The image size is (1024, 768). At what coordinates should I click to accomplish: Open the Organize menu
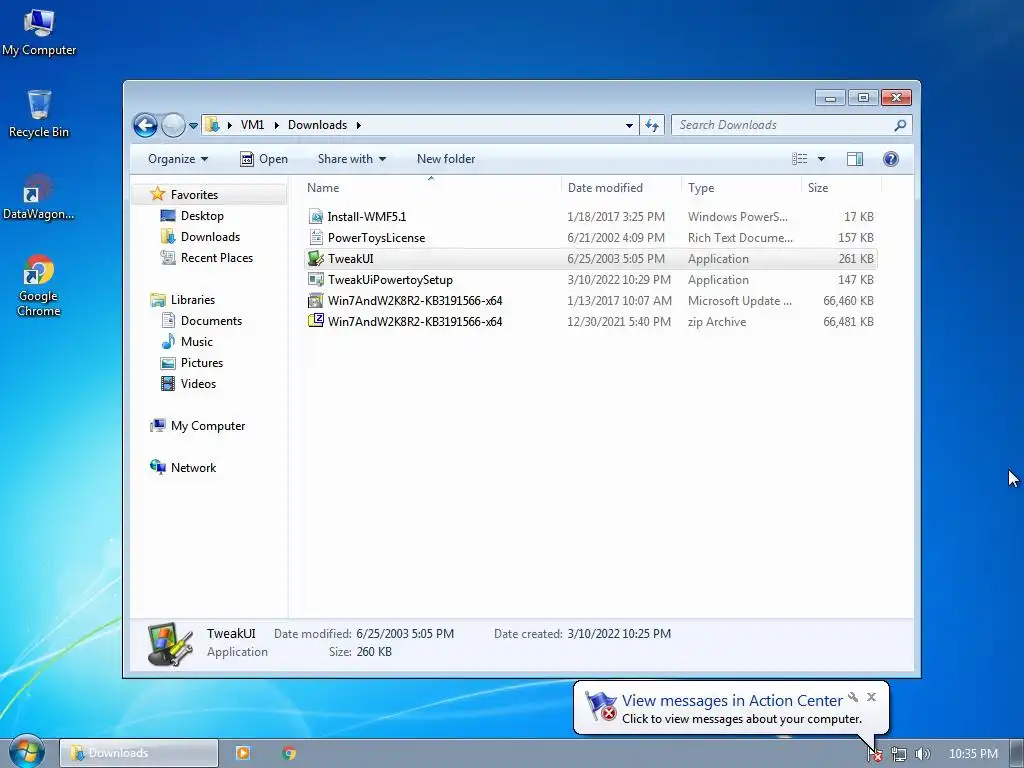coord(178,159)
